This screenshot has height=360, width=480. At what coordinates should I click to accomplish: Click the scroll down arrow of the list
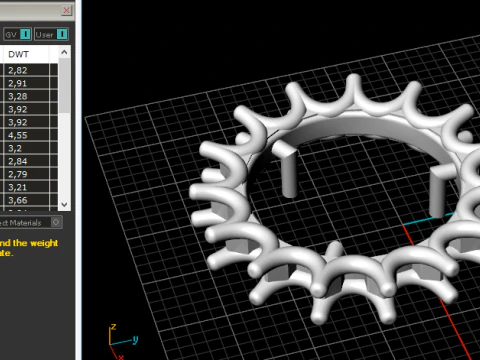(x=64, y=204)
